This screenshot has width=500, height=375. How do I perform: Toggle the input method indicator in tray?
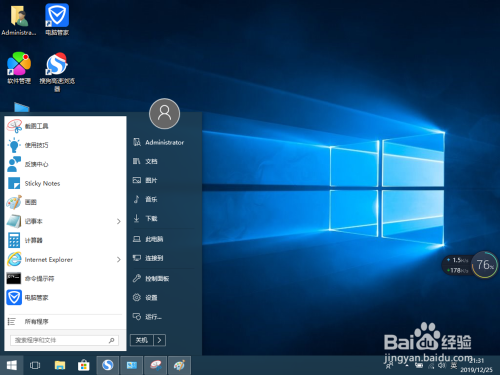tap(454, 366)
